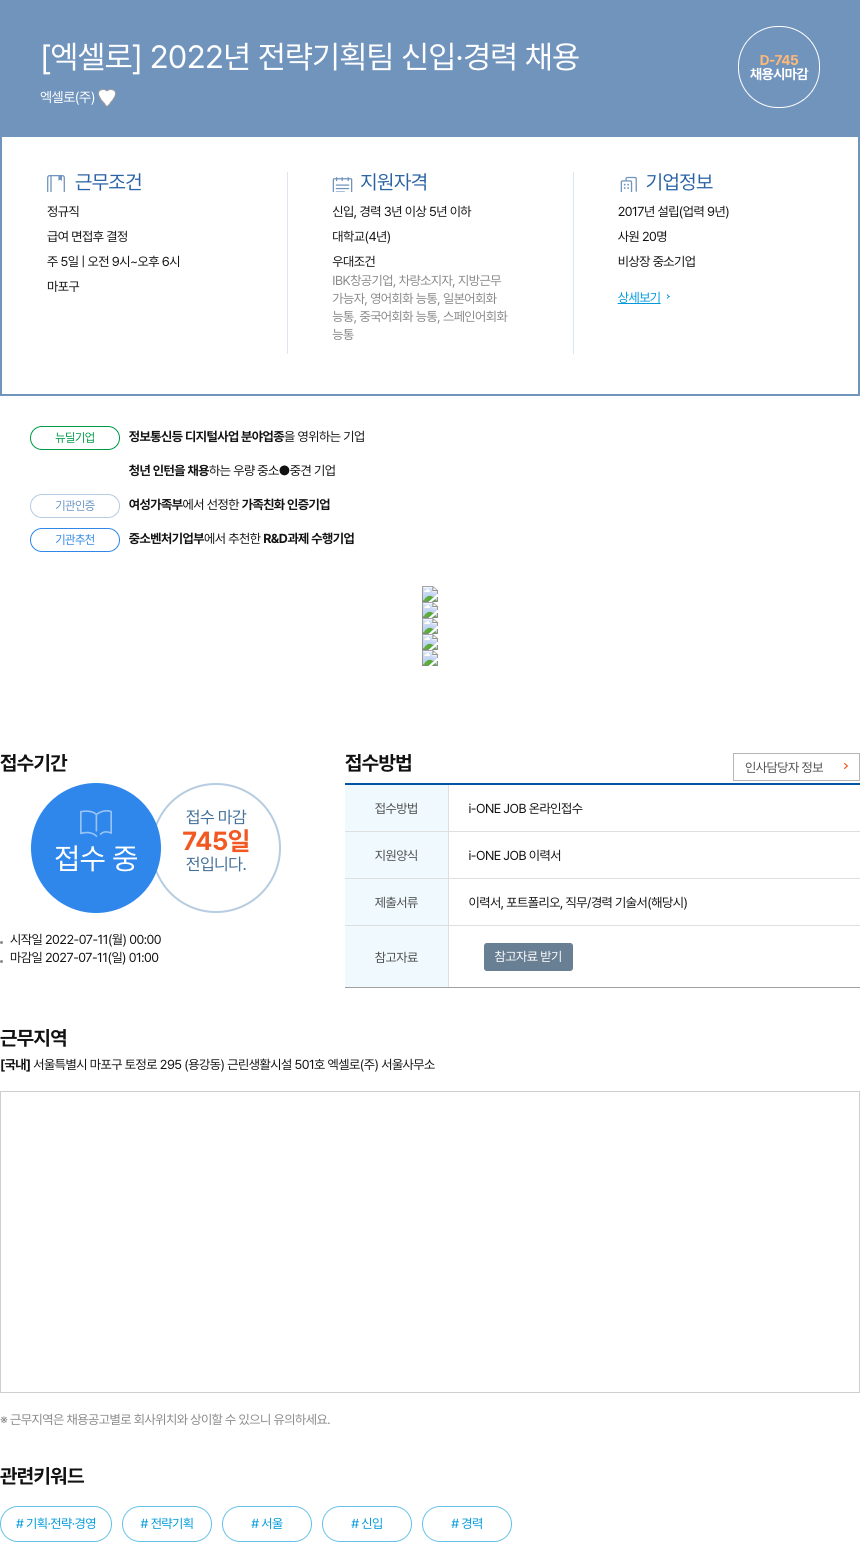Click the 신입, 경력 3년 이상 5년 이하 text
This screenshot has width=860, height=1543.
pyautogui.click(x=402, y=212)
